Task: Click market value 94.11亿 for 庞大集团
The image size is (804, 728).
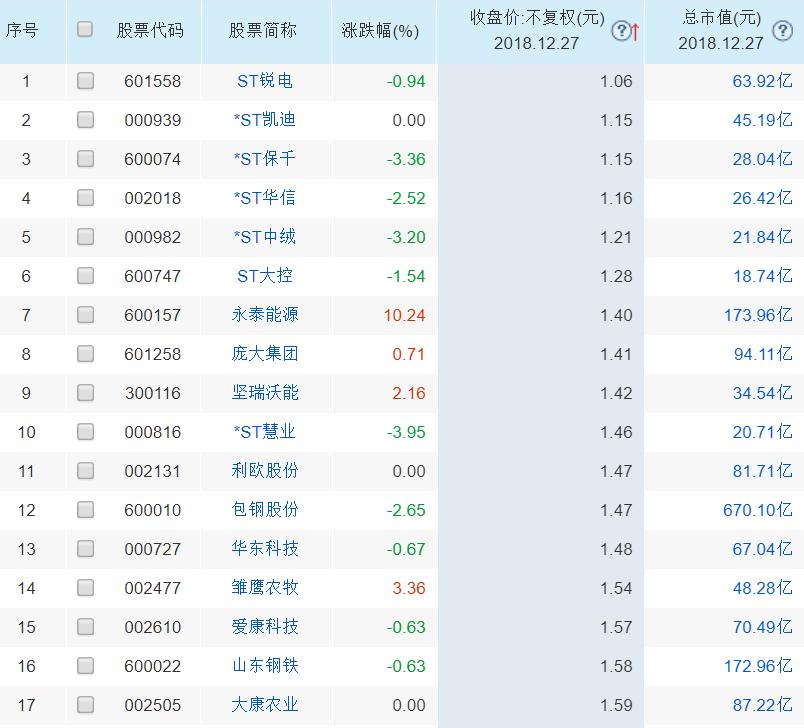Action: tap(763, 354)
